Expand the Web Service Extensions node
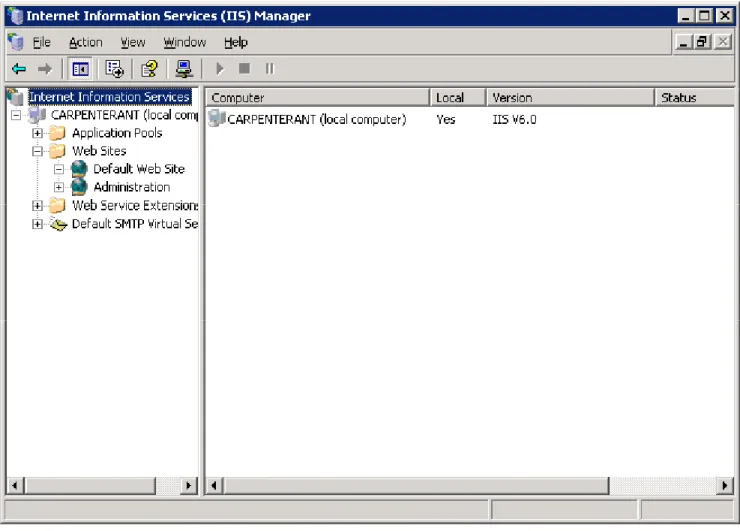740x531 pixels. click(37, 206)
